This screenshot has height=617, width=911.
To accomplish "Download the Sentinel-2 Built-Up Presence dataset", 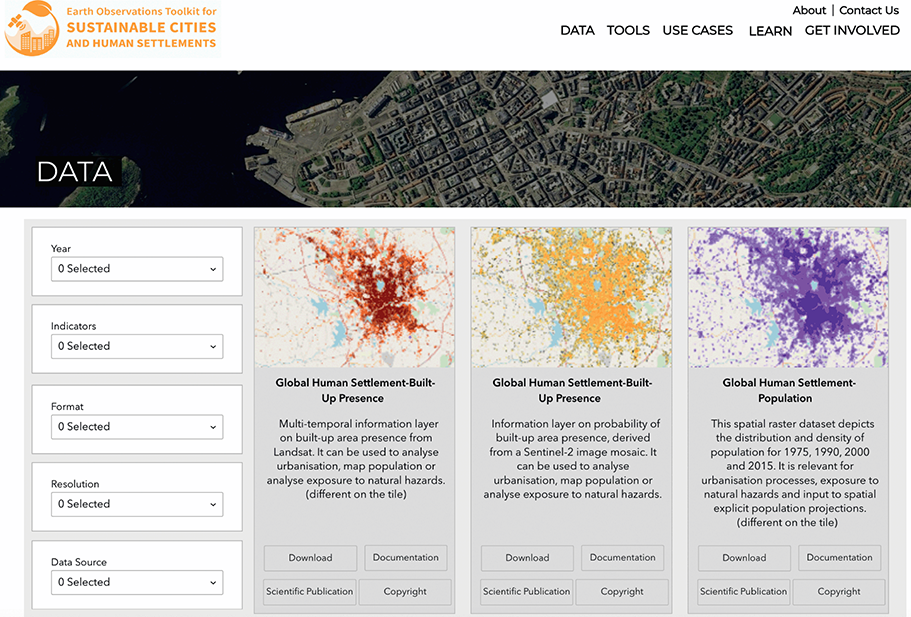I will tap(527, 558).
